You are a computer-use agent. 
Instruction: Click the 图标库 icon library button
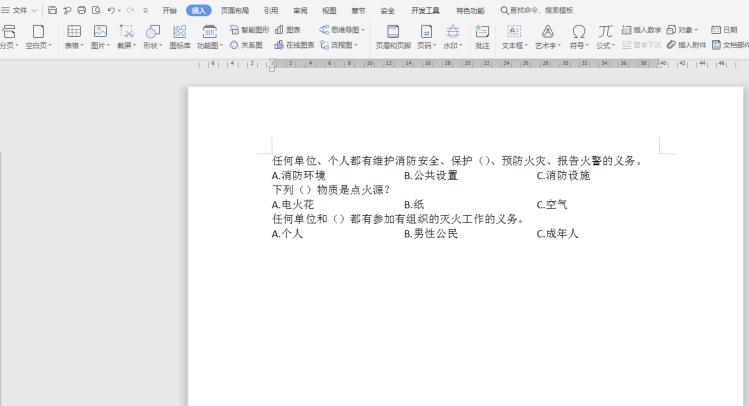tap(180, 37)
